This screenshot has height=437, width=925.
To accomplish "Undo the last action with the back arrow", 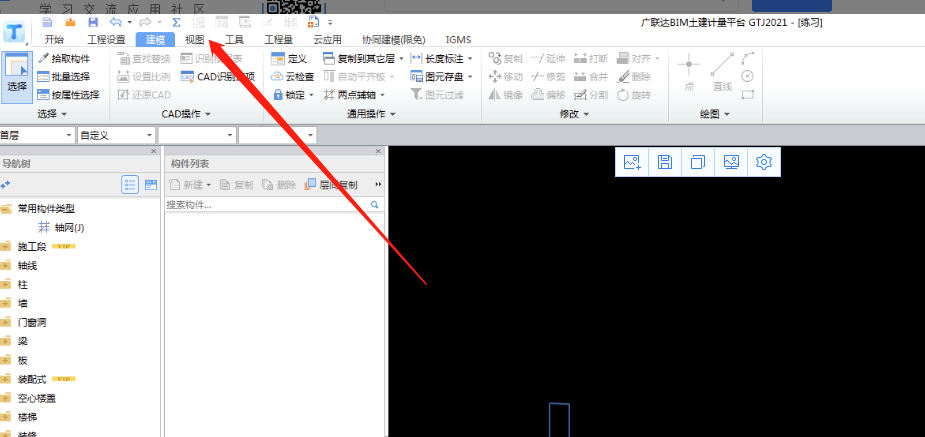I will [116, 22].
